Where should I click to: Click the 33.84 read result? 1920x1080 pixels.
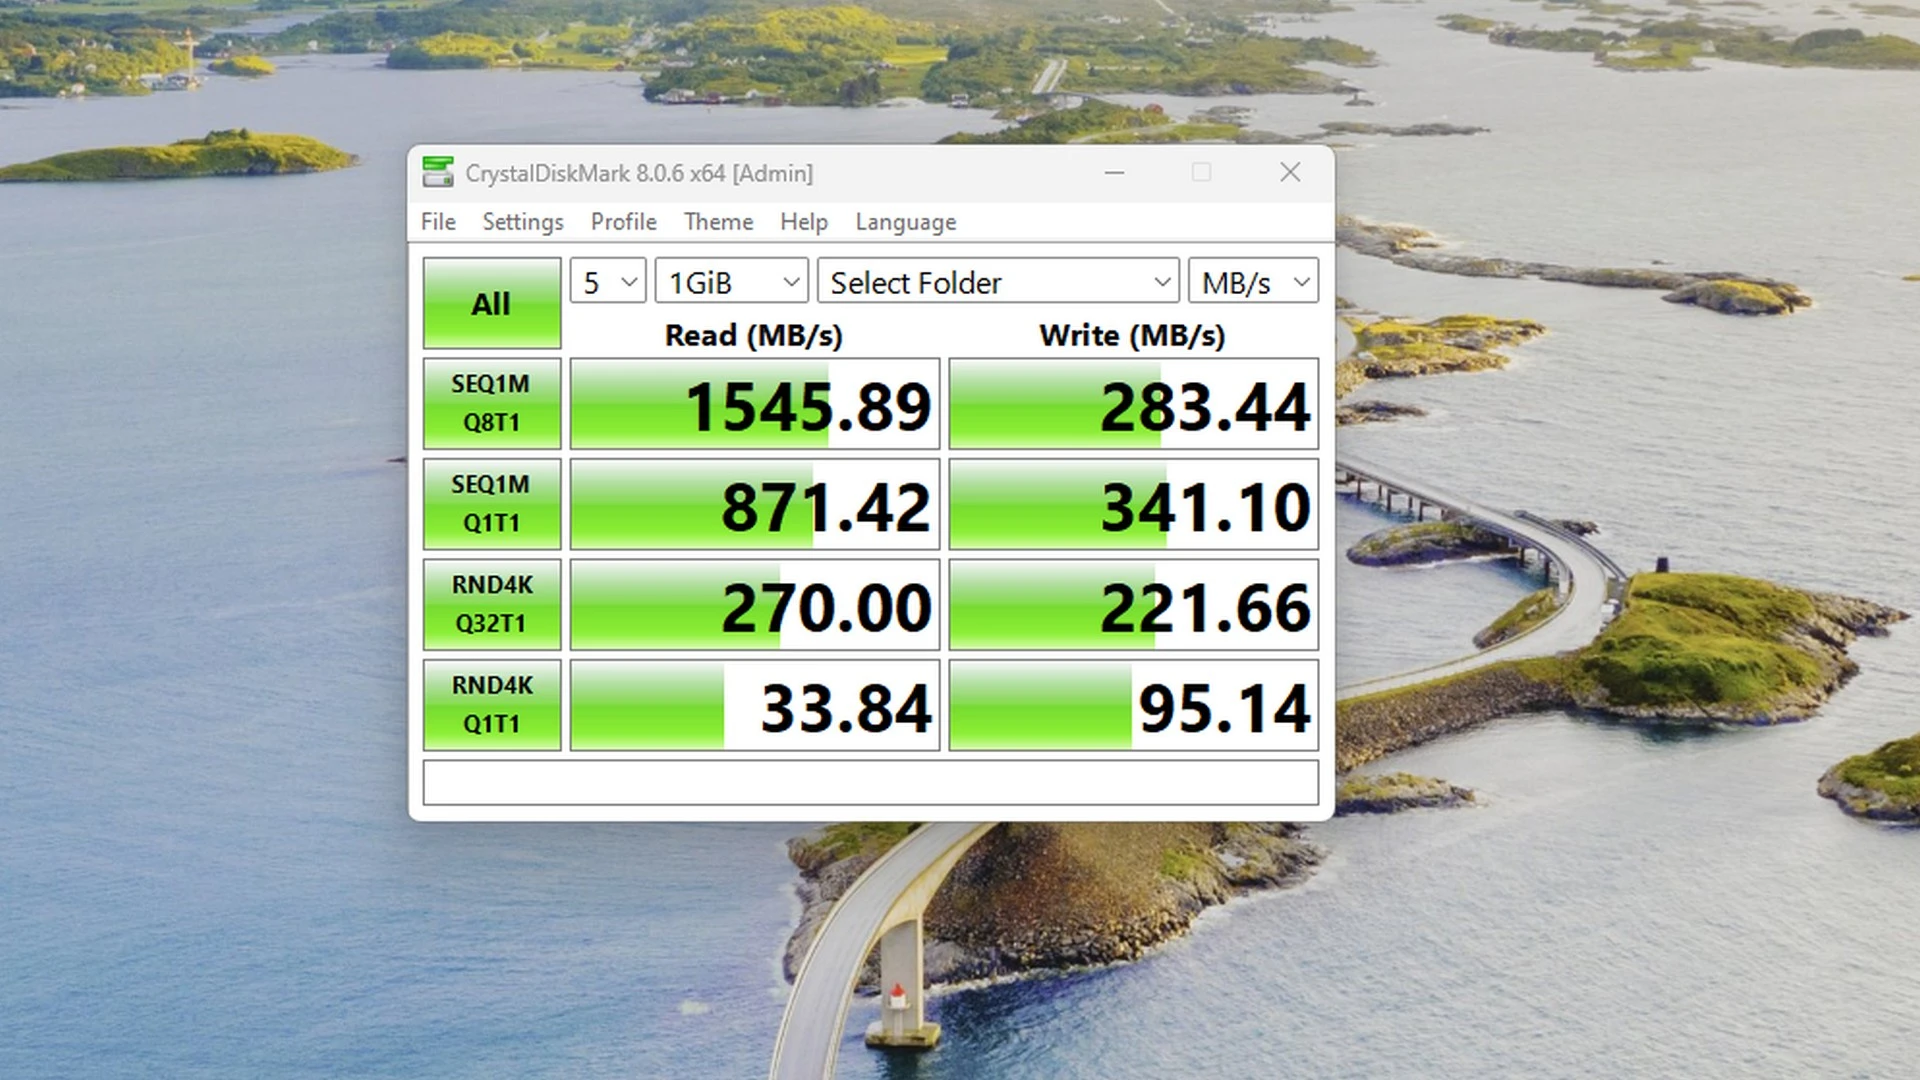(x=755, y=705)
